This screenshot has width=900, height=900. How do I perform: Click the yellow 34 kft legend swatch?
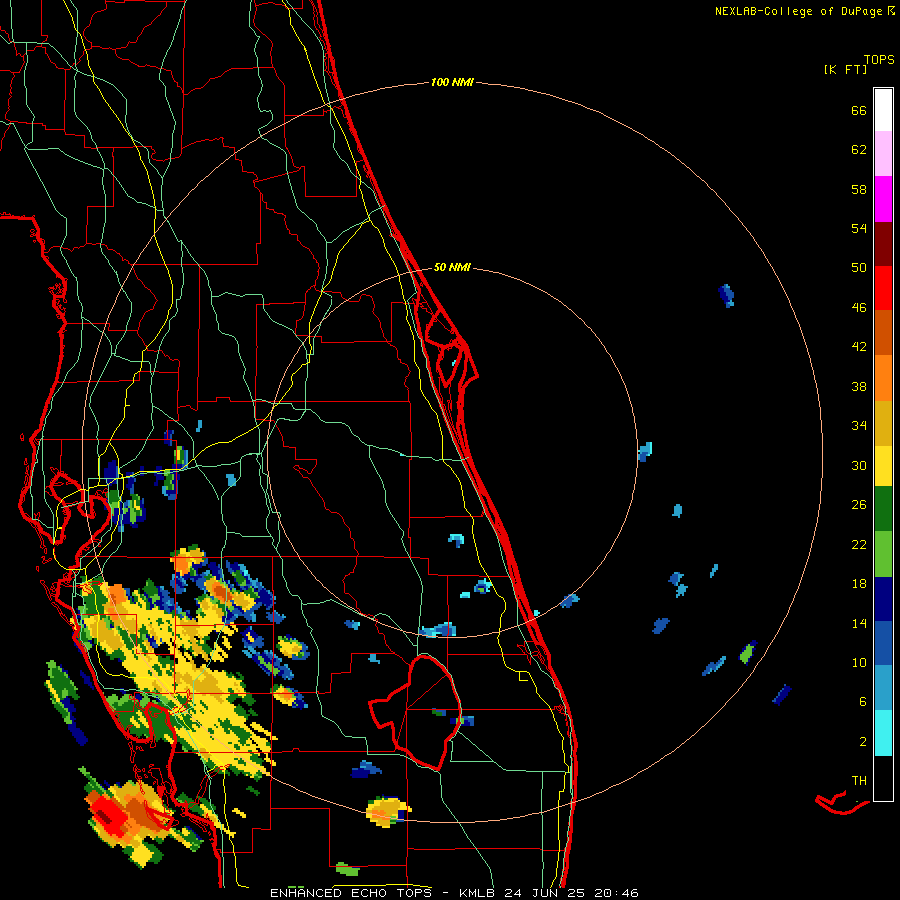(883, 465)
